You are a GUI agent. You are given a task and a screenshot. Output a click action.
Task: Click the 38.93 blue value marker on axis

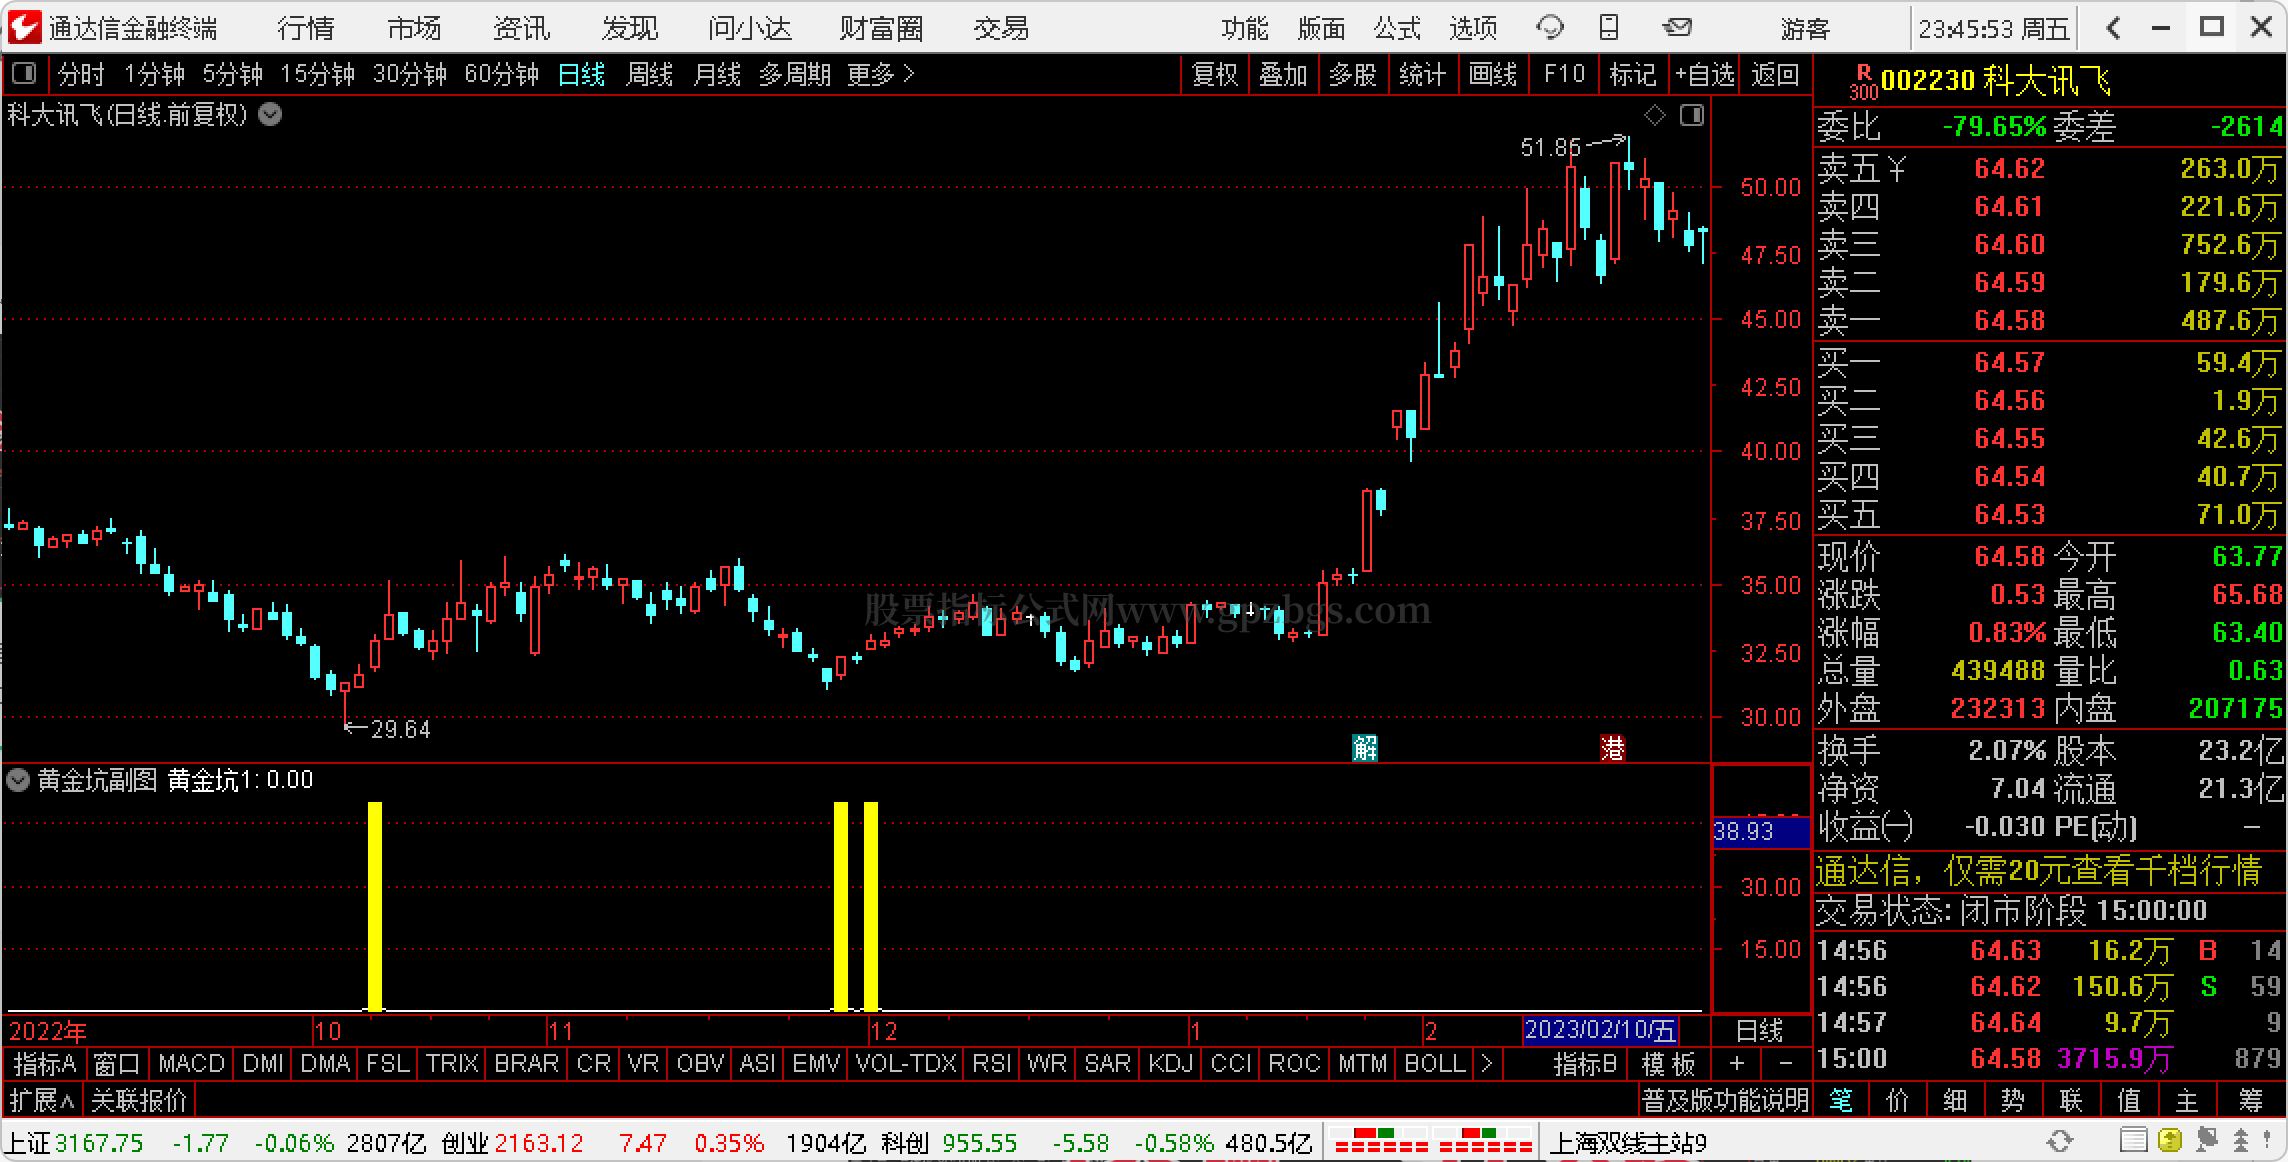pos(1761,831)
